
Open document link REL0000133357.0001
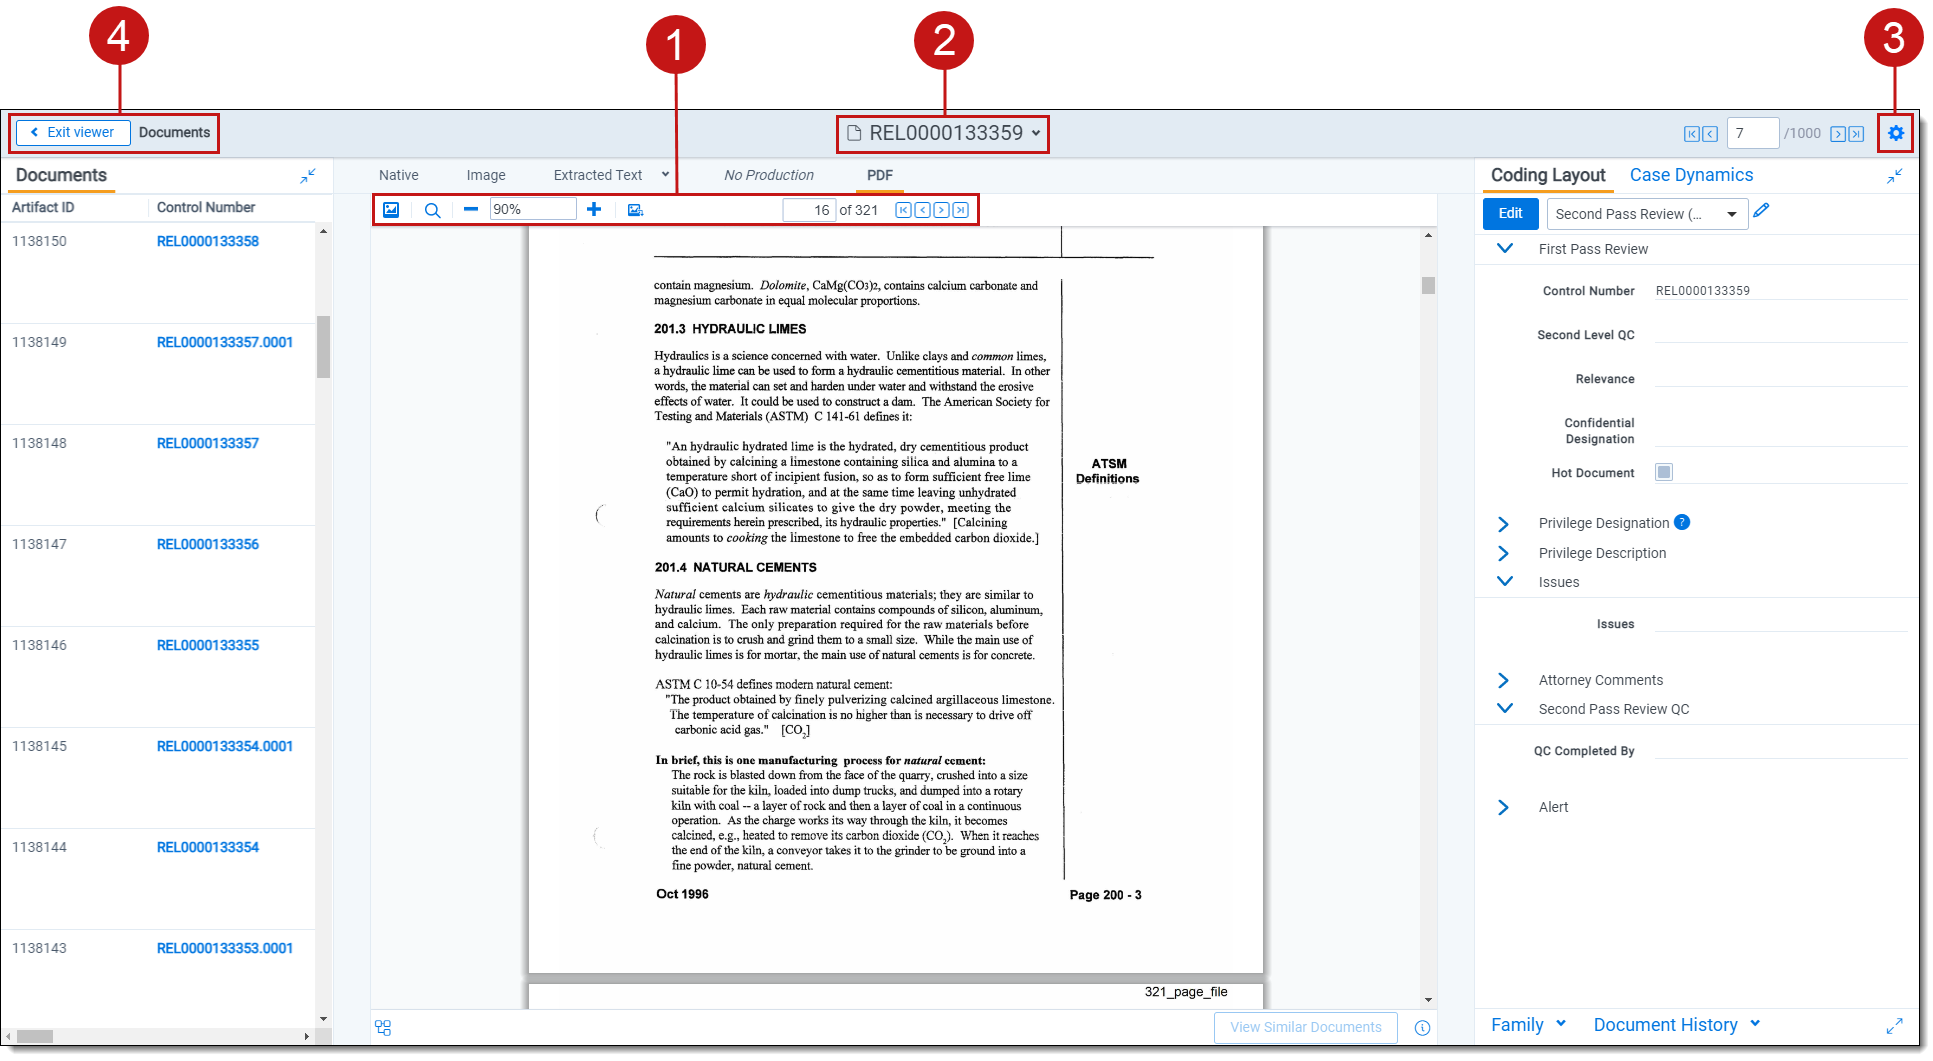click(224, 342)
